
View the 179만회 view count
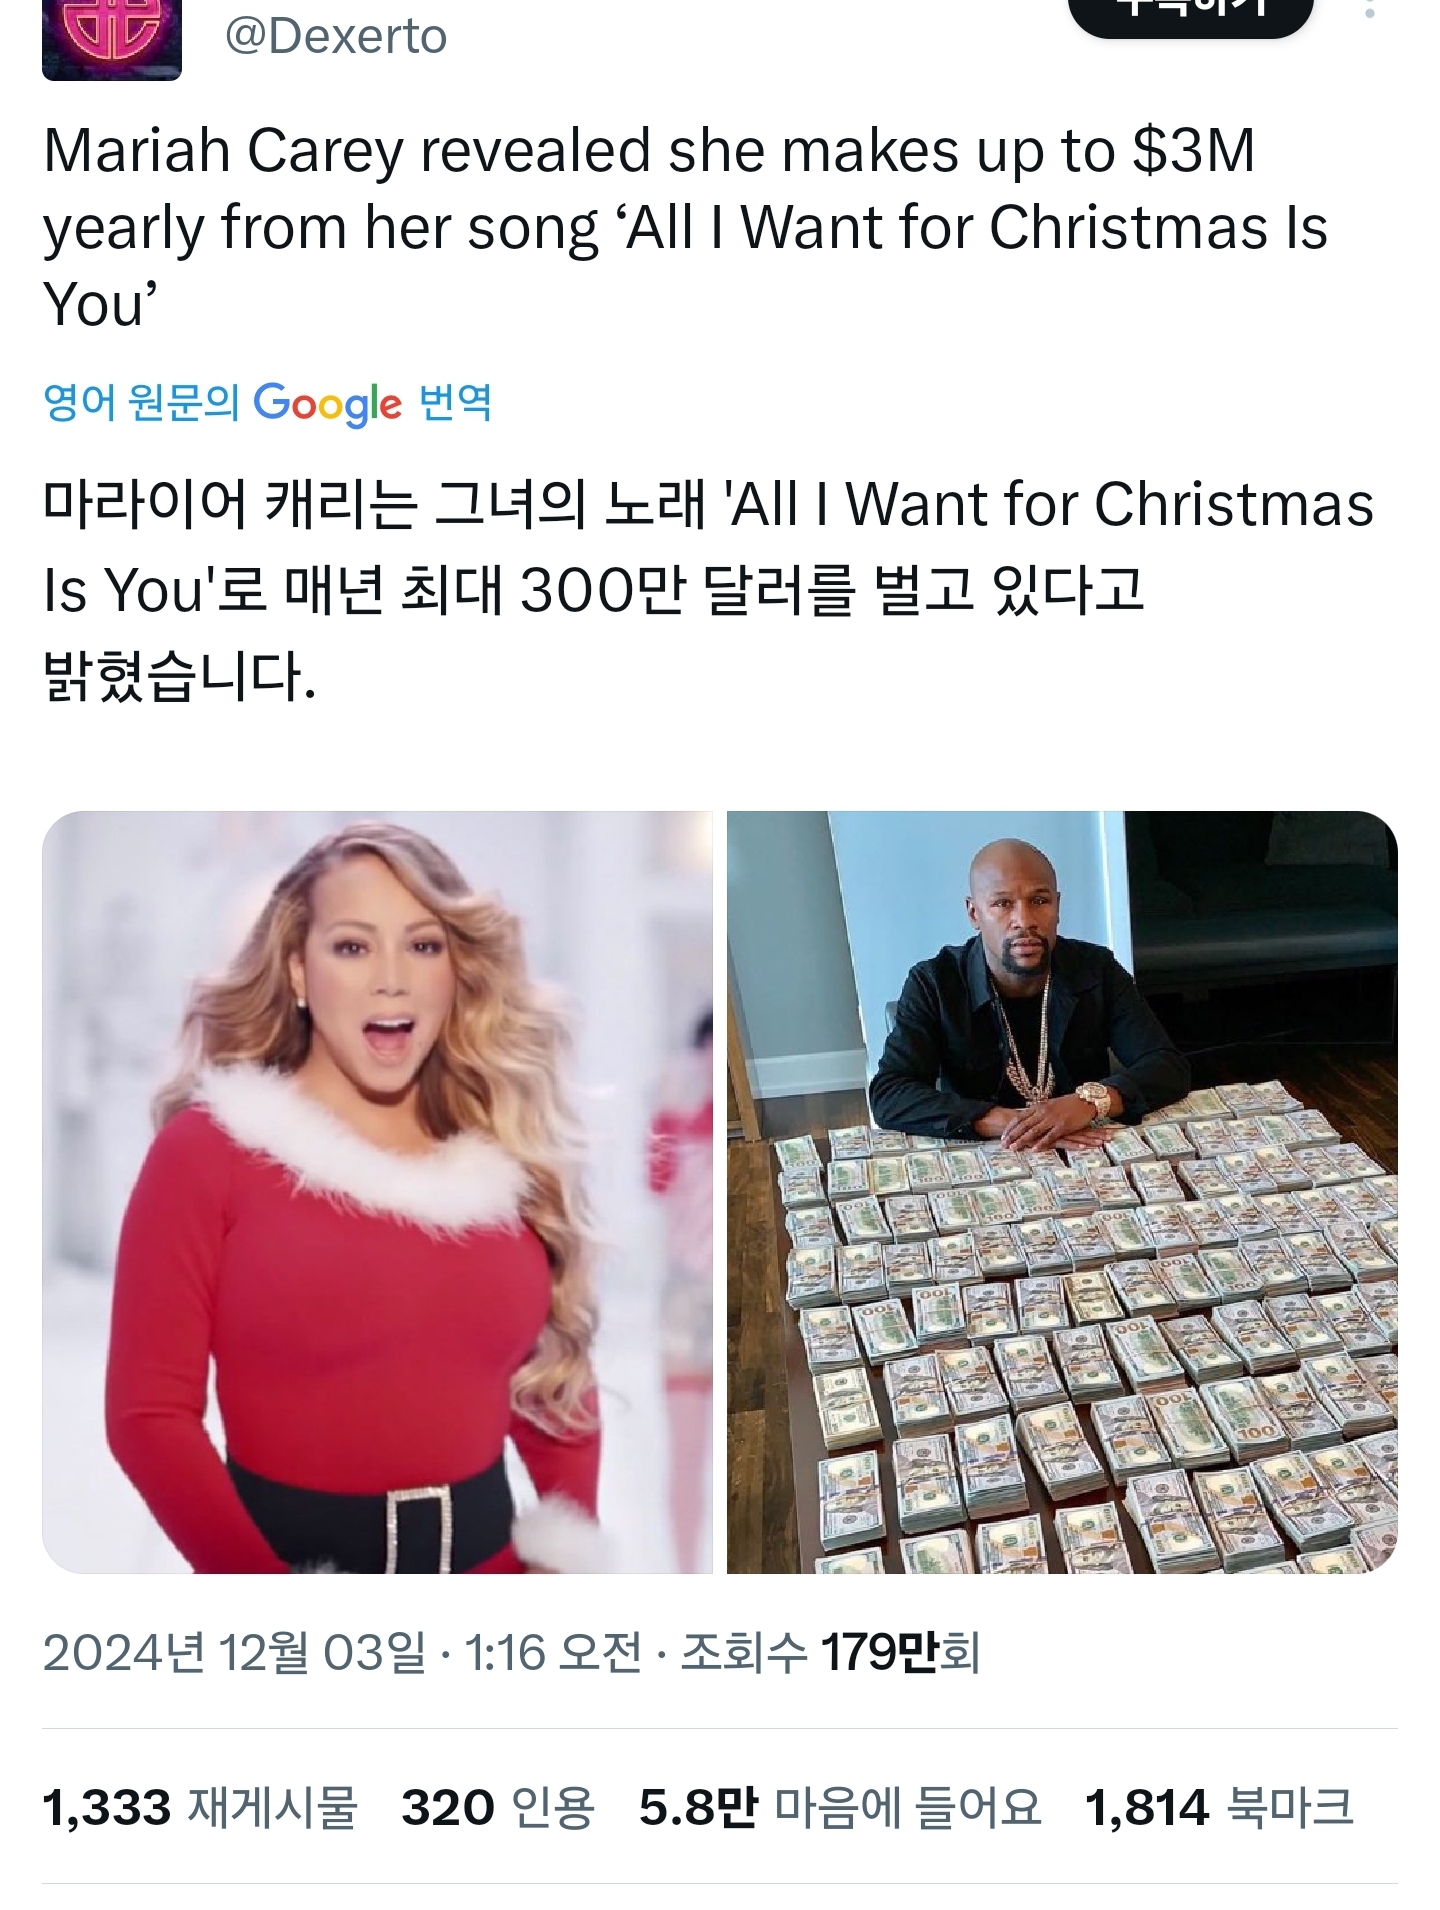pos(900,1652)
